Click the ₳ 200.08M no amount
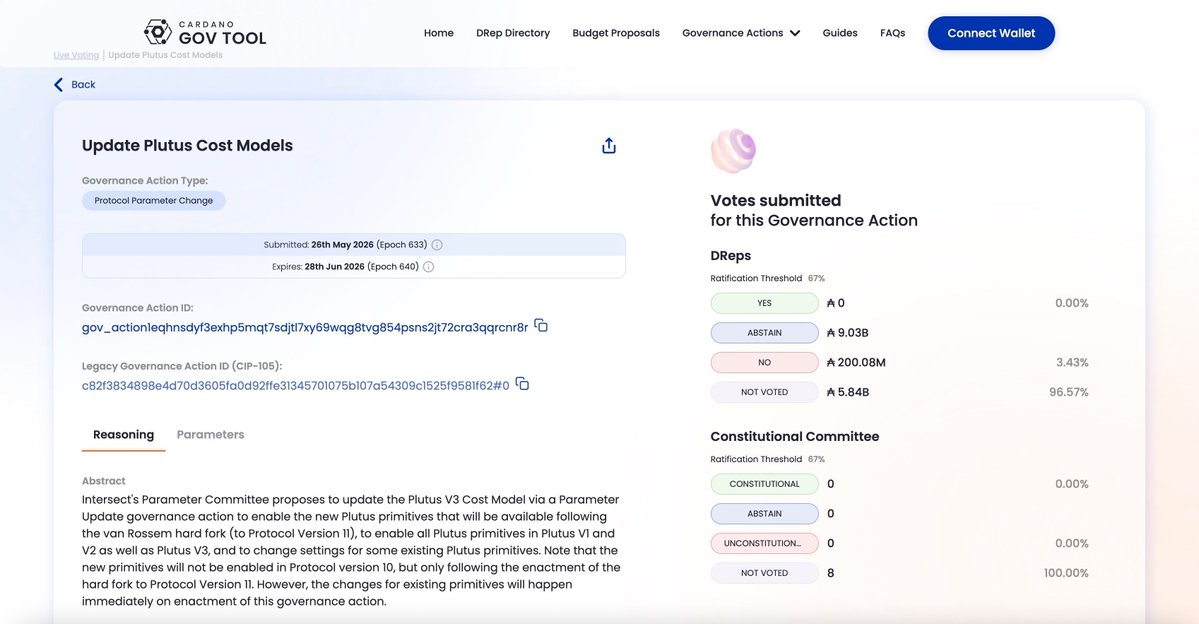 pyautogui.click(x=856, y=362)
